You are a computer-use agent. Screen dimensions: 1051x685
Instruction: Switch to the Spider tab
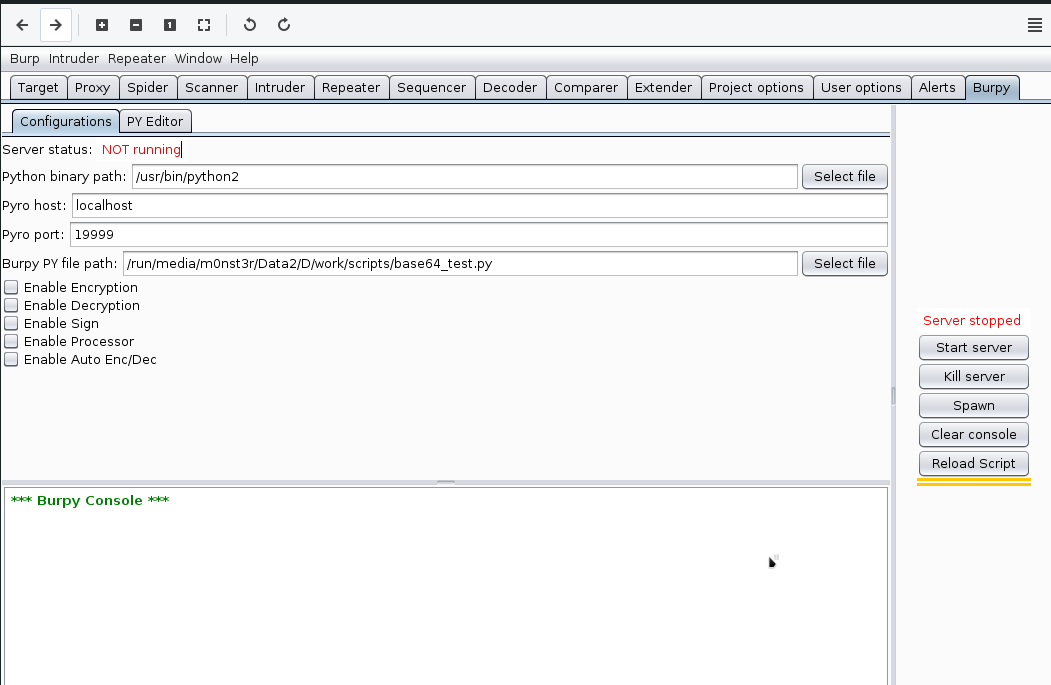tap(147, 88)
